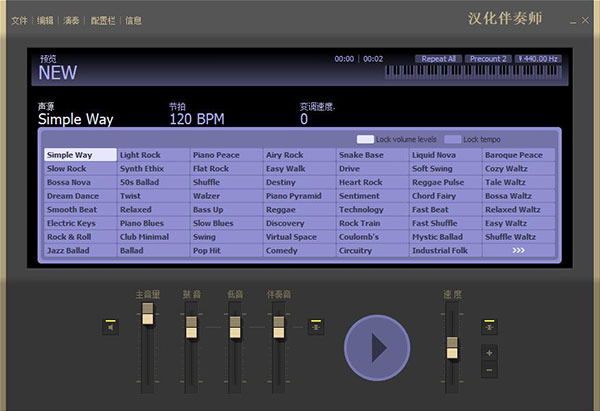Click the 速度 tempo slider handle

click(x=452, y=348)
